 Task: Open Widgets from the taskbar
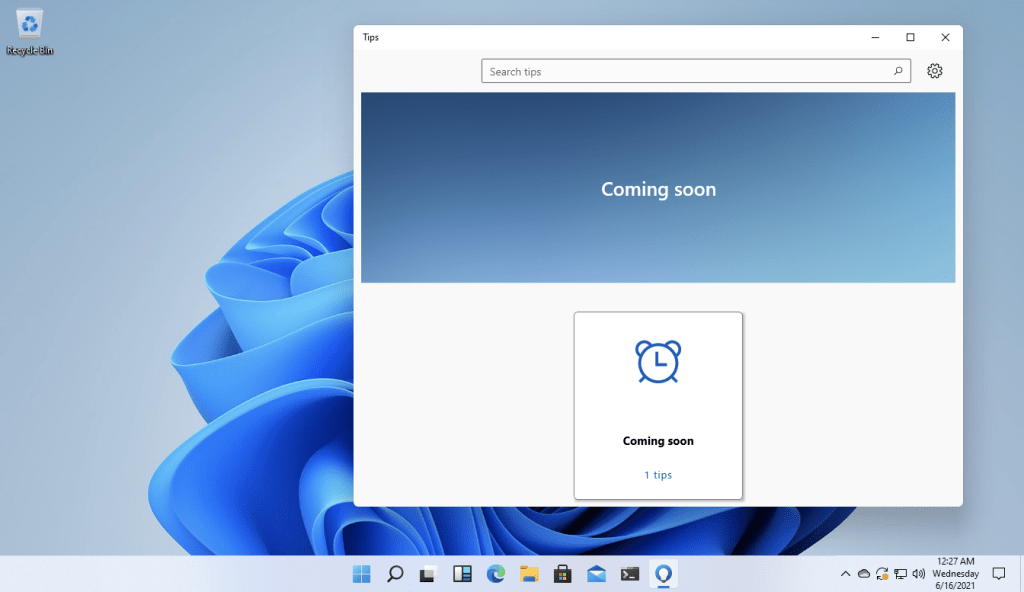pos(462,573)
